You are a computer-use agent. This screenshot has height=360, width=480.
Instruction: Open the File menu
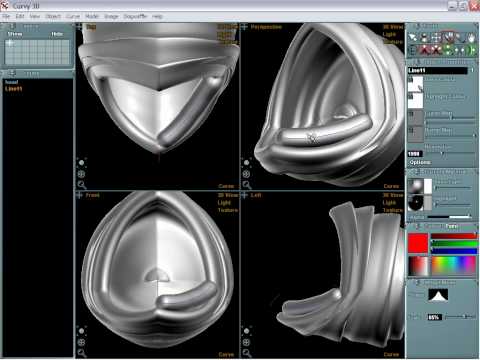(x=6, y=16)
